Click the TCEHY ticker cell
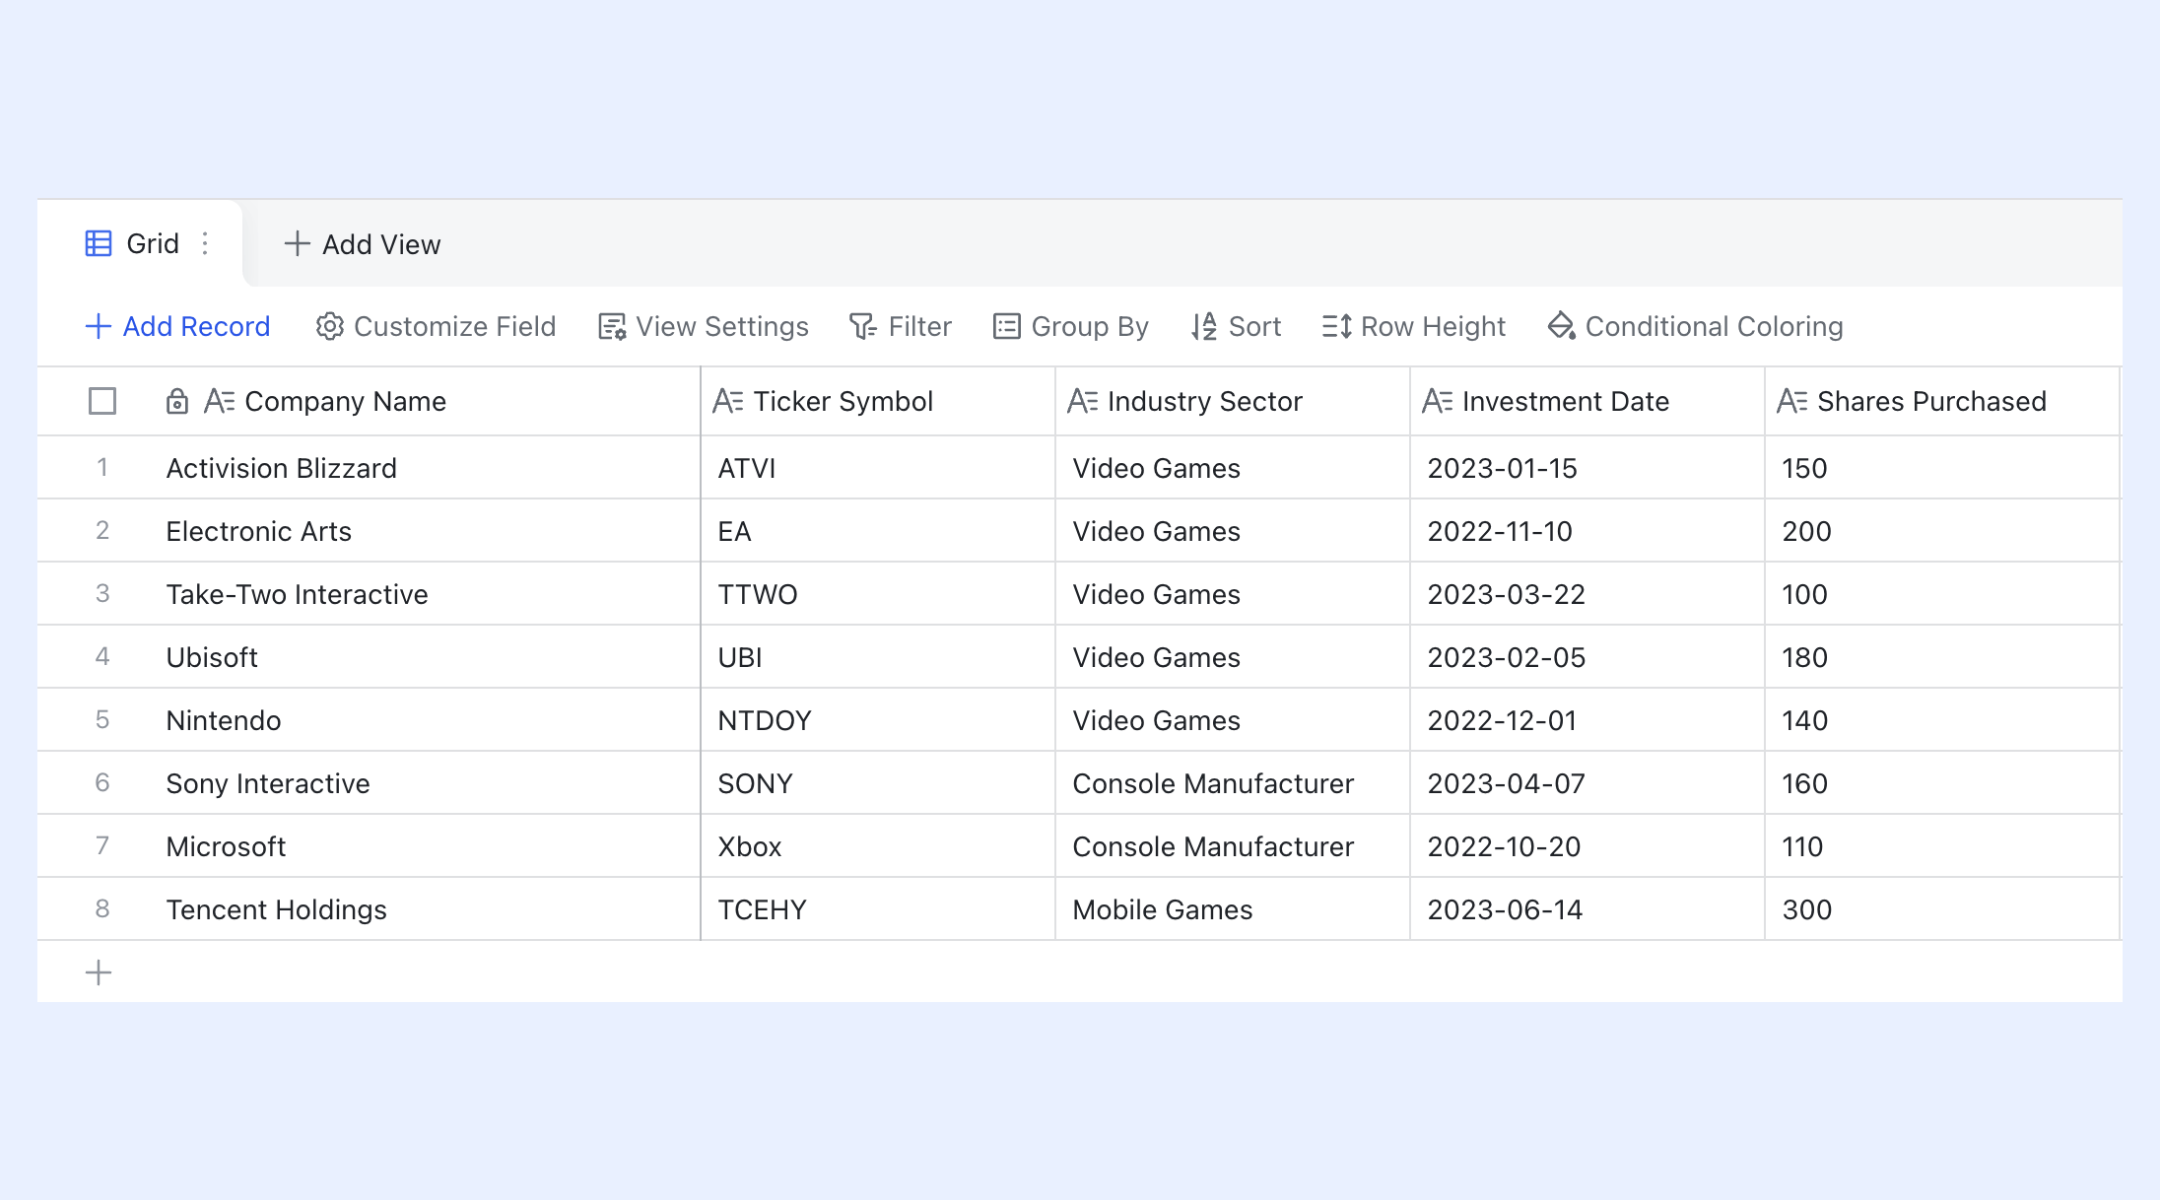Screen dimensions: 2160x1200 click(x=878, y=909)
